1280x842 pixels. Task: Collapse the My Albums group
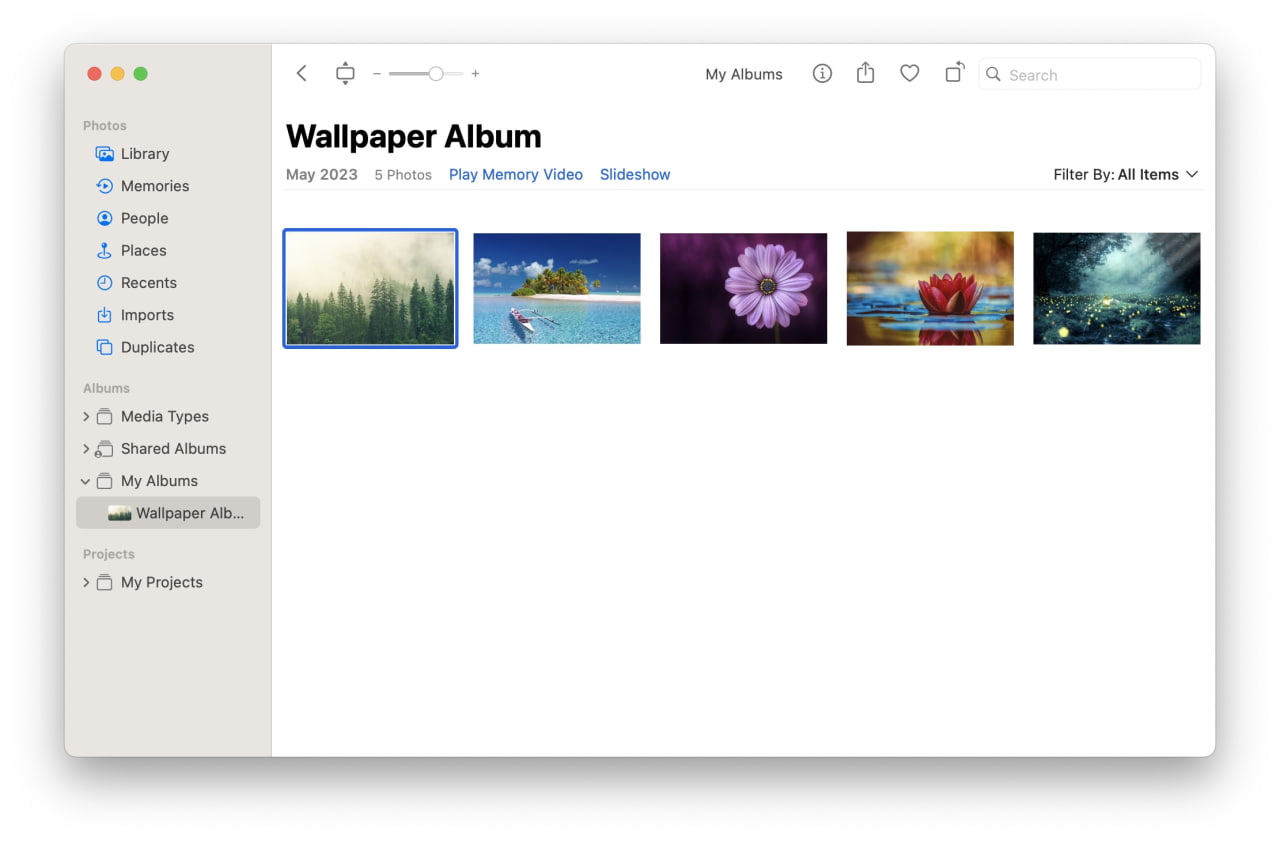click(86, 481)
